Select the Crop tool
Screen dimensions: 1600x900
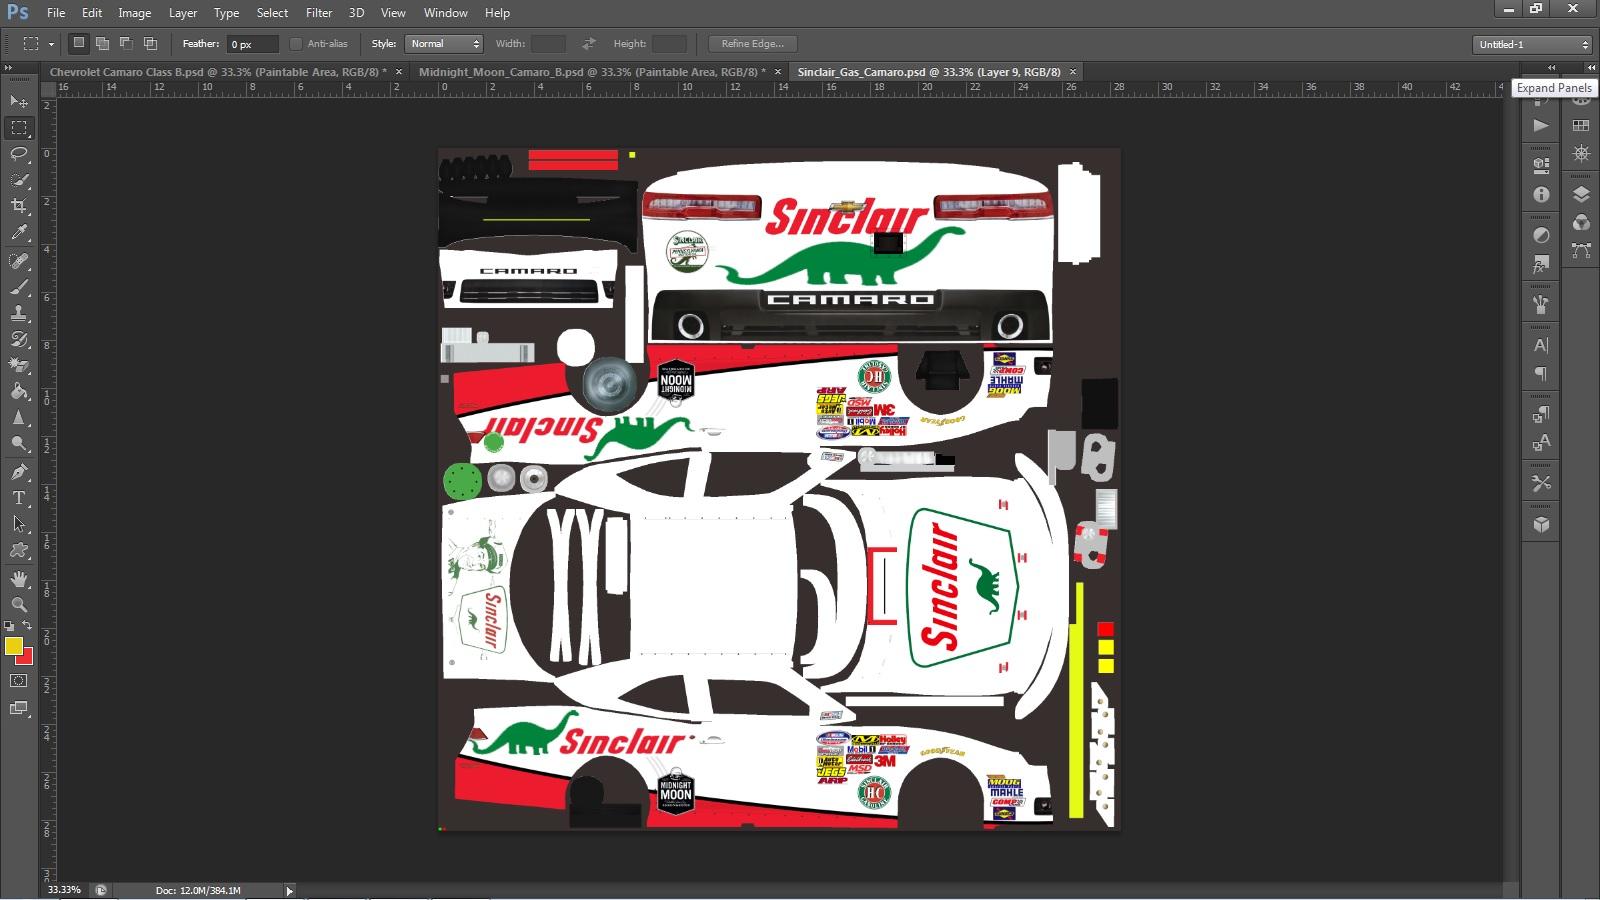[x=19, y=206]
